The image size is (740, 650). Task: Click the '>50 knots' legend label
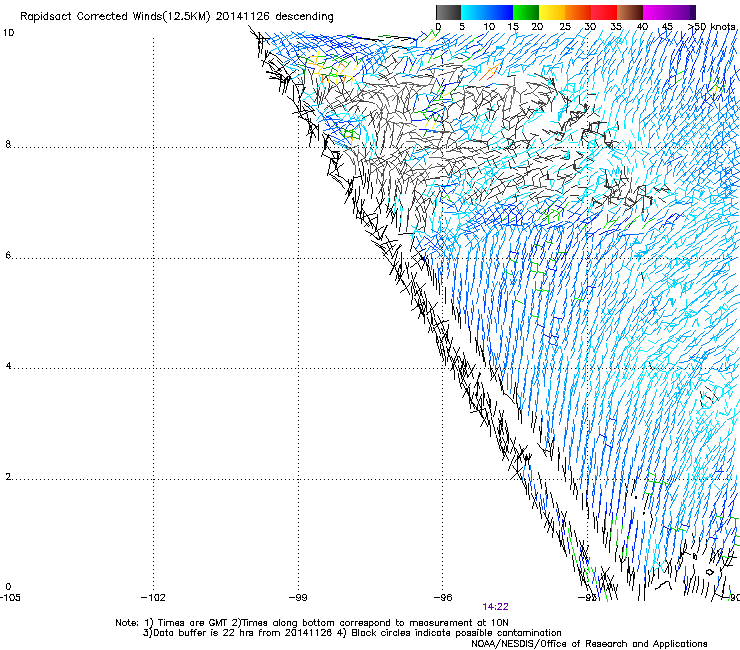712,27
